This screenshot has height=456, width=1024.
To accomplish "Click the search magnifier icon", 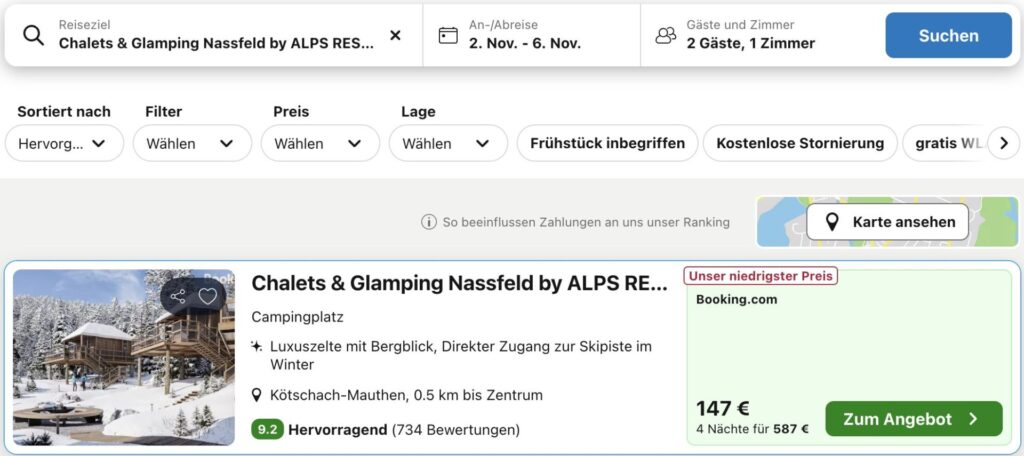I will pyautogui.click(x=33, y=35).
